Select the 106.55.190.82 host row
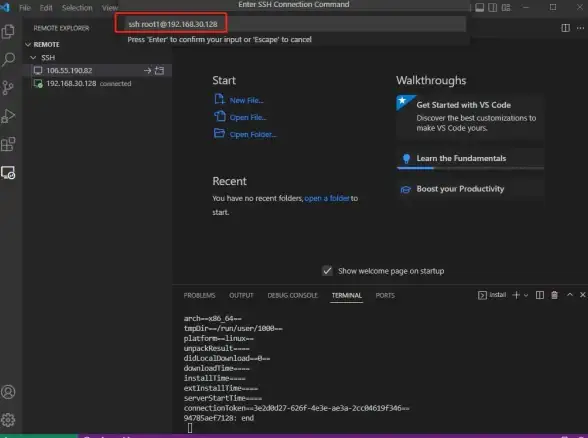This screenshot has height=438, width=588. pyautogui.click(x=97, y=70)
